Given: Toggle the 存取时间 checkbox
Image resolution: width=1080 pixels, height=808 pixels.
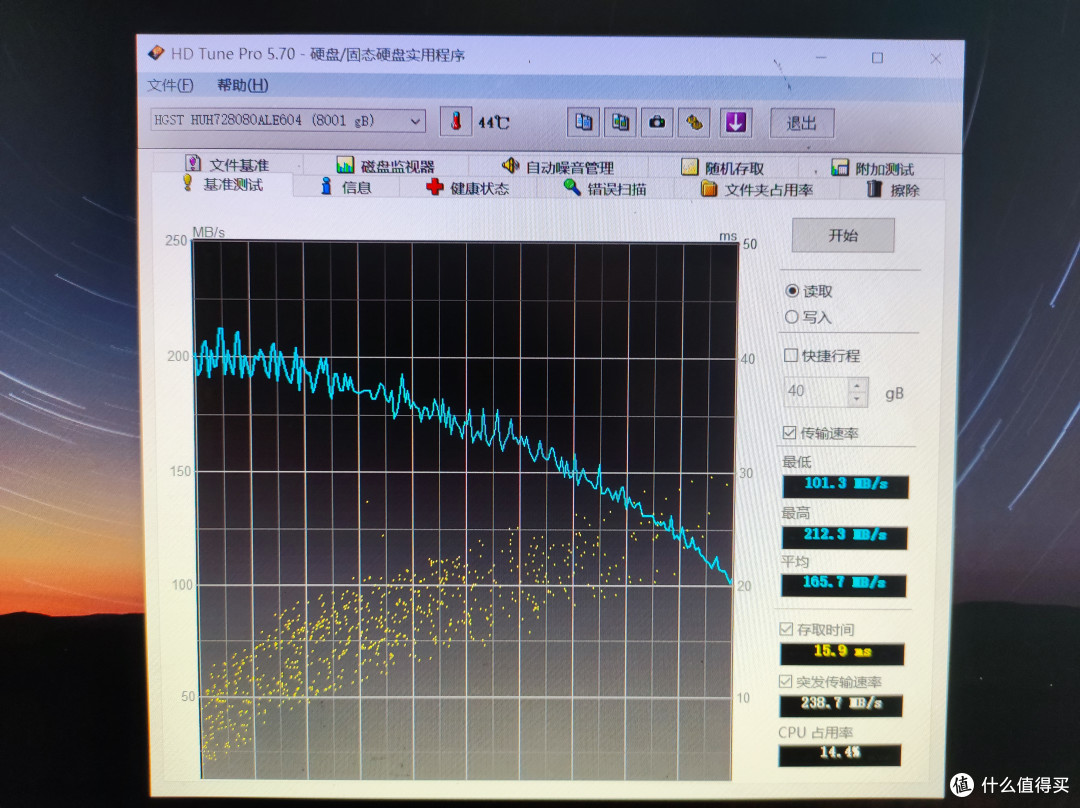Looking at the screenshot, I should (786, 629).
